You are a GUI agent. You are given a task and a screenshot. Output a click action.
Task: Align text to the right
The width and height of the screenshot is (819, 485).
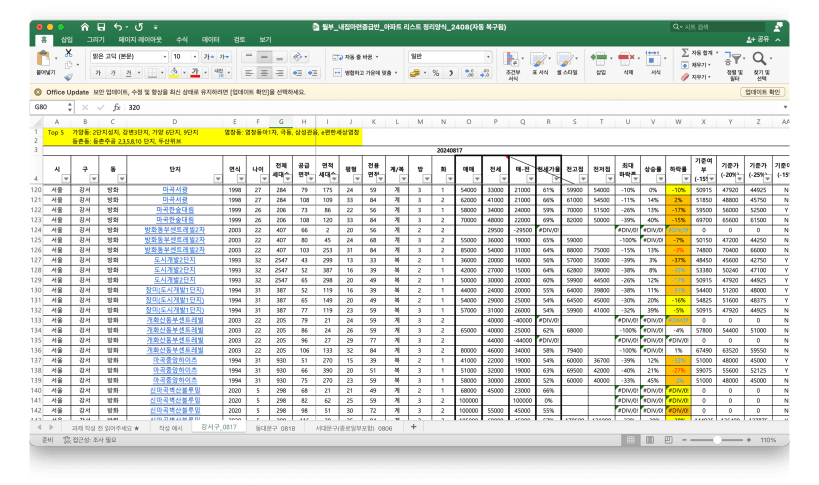[x=280, y=73]
